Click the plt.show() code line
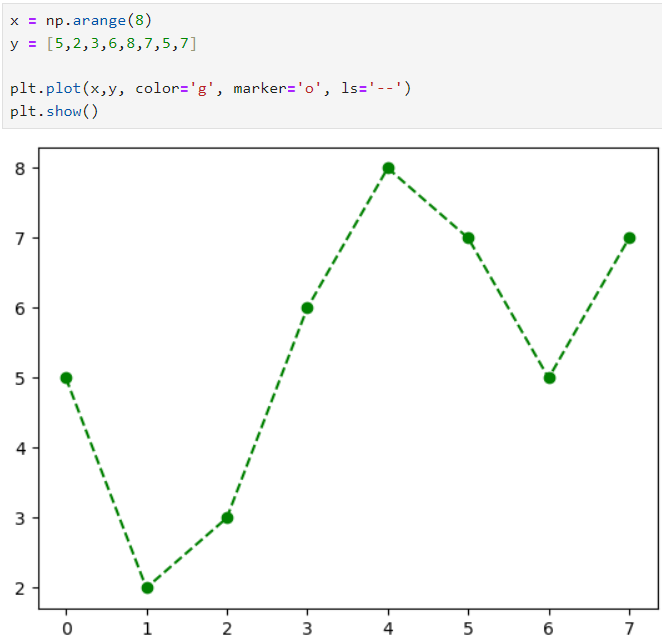Viewport: 662px width, 641px height. tap(54, 111)
